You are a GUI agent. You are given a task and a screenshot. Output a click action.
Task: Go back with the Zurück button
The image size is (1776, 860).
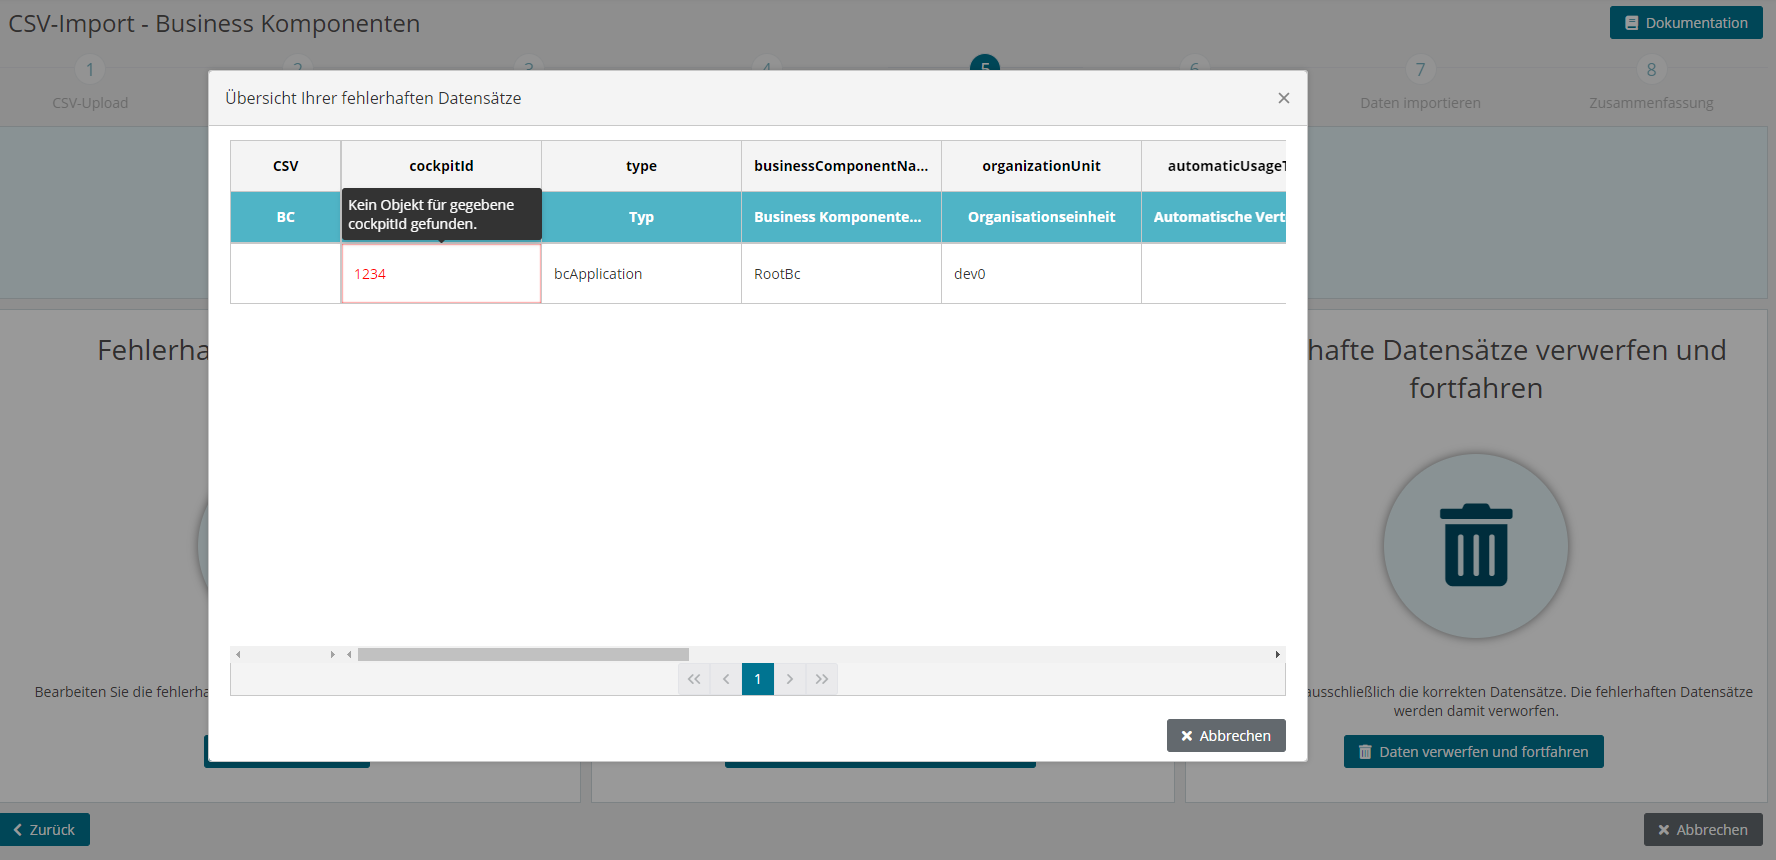(x=45, y=829)
